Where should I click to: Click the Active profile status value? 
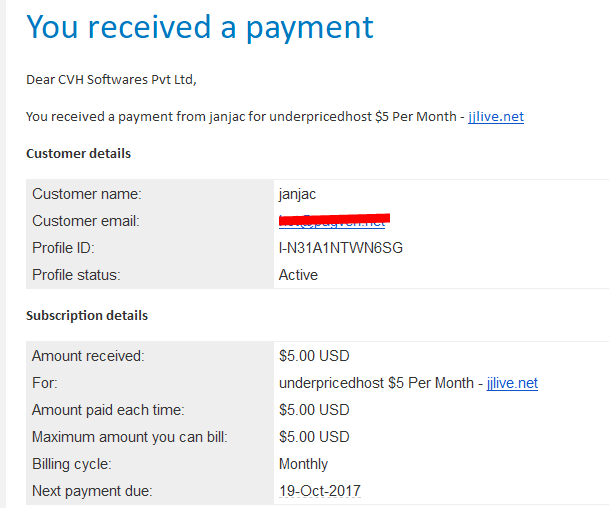pyautogui.click(x=298, y=275)
